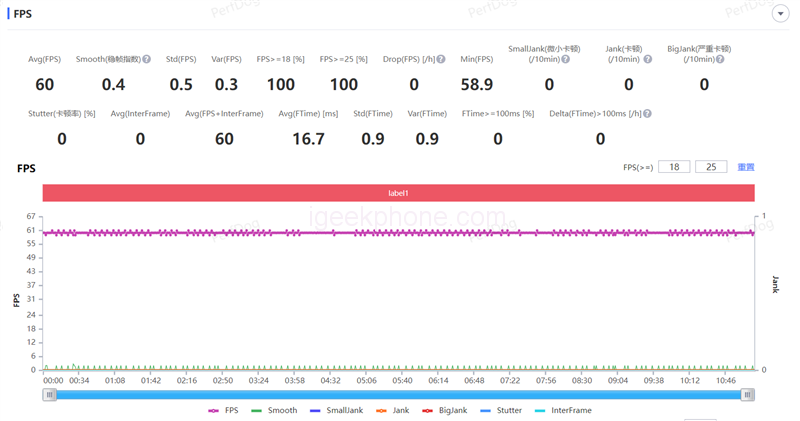
Task: Click the BigJank (/10min) help icon
Action: (x=723, y=60)
